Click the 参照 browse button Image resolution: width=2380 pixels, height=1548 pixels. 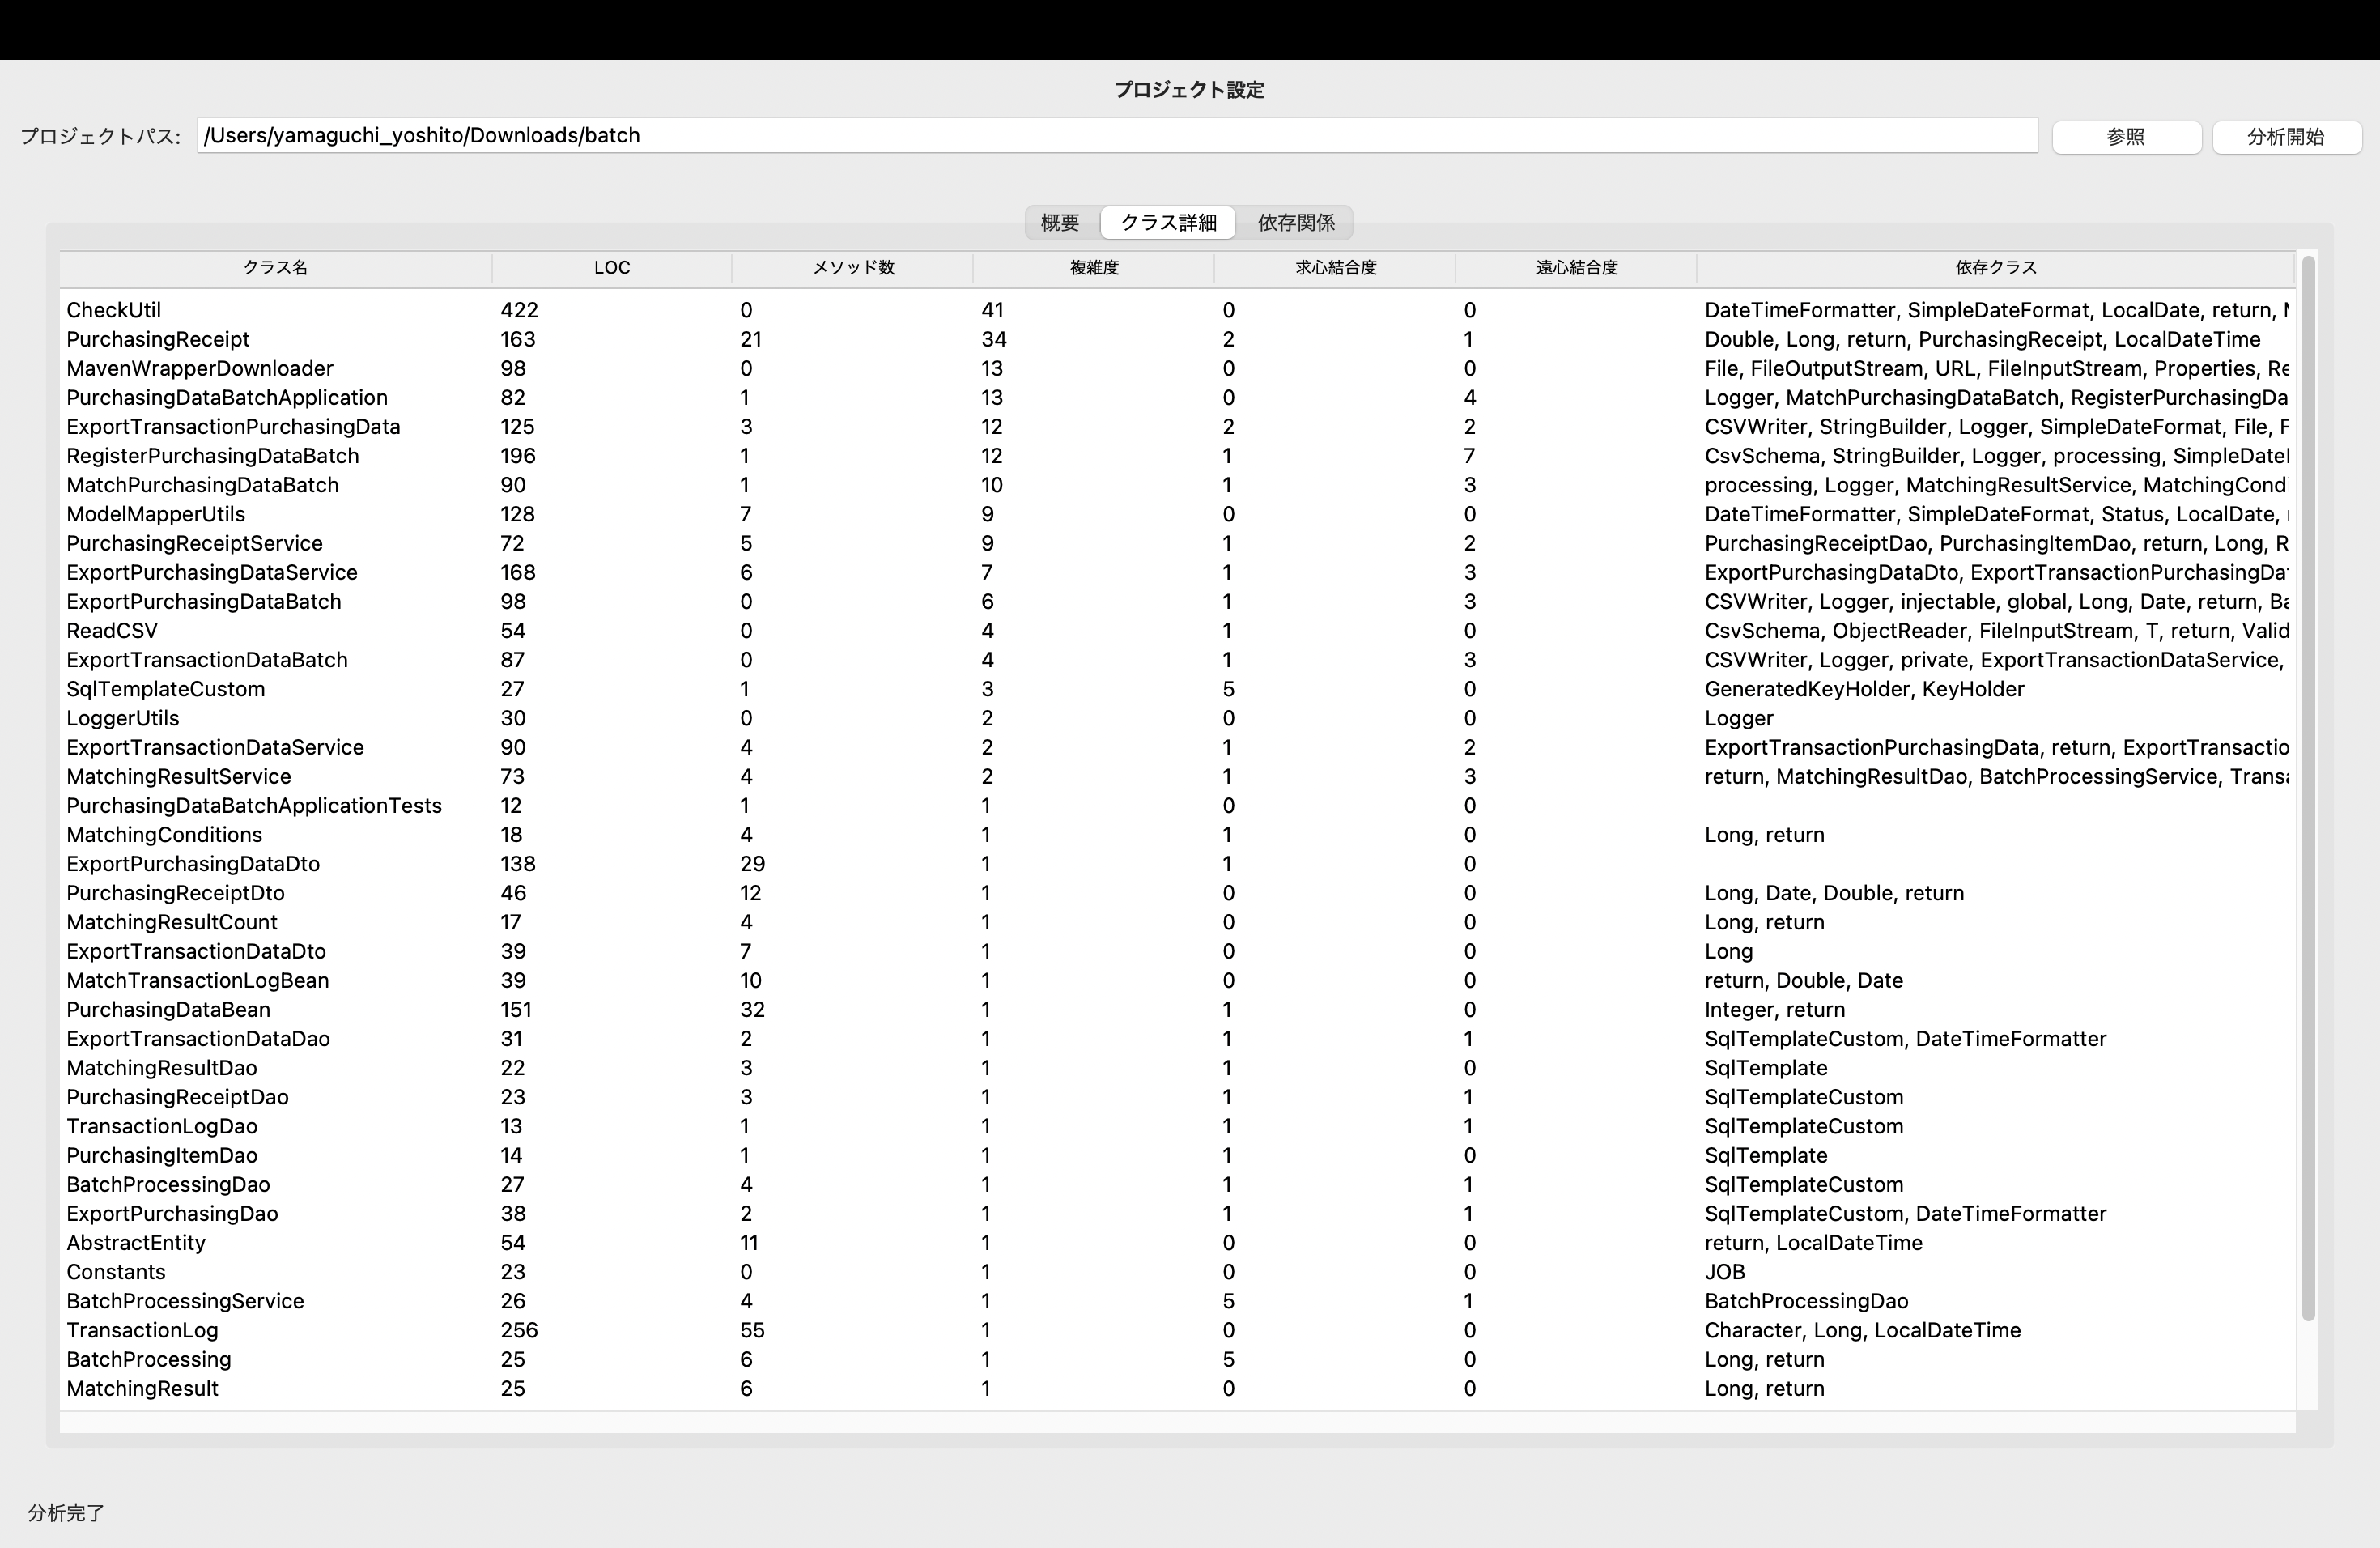[2126, 137]
